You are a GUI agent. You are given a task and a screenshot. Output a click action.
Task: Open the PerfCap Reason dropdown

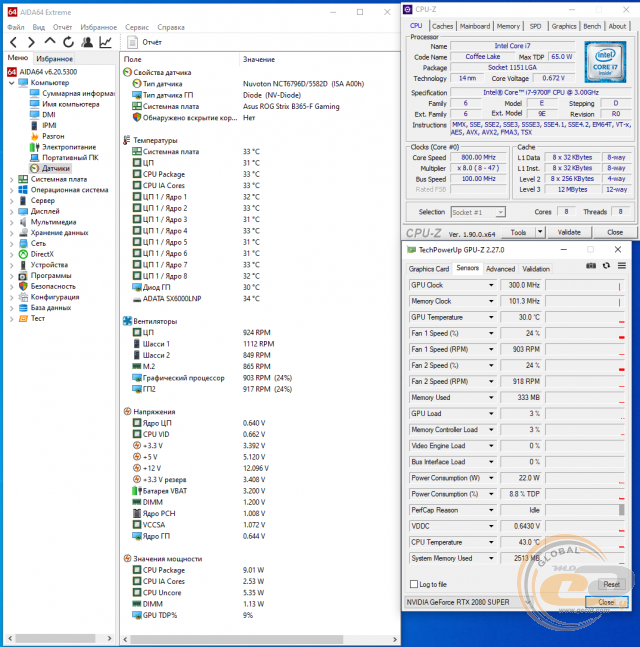(x=491, y=510)
